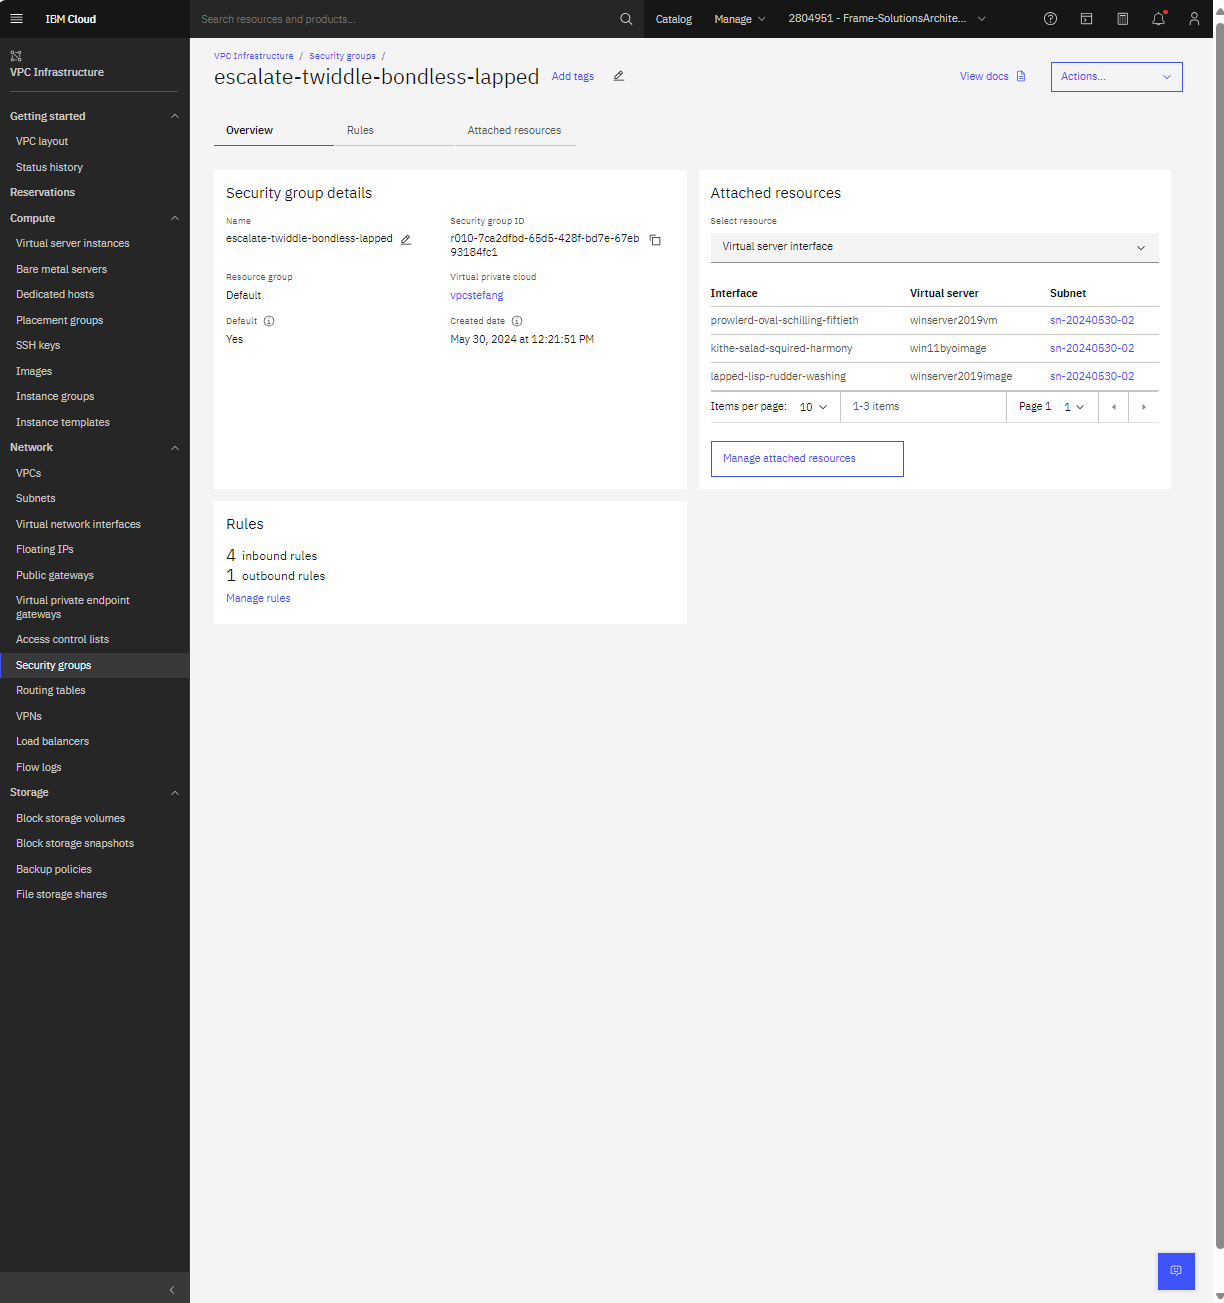Screen dimensions: 1224x1303
Task: Open the Catalog menu in the header
Action: point(673,18)
